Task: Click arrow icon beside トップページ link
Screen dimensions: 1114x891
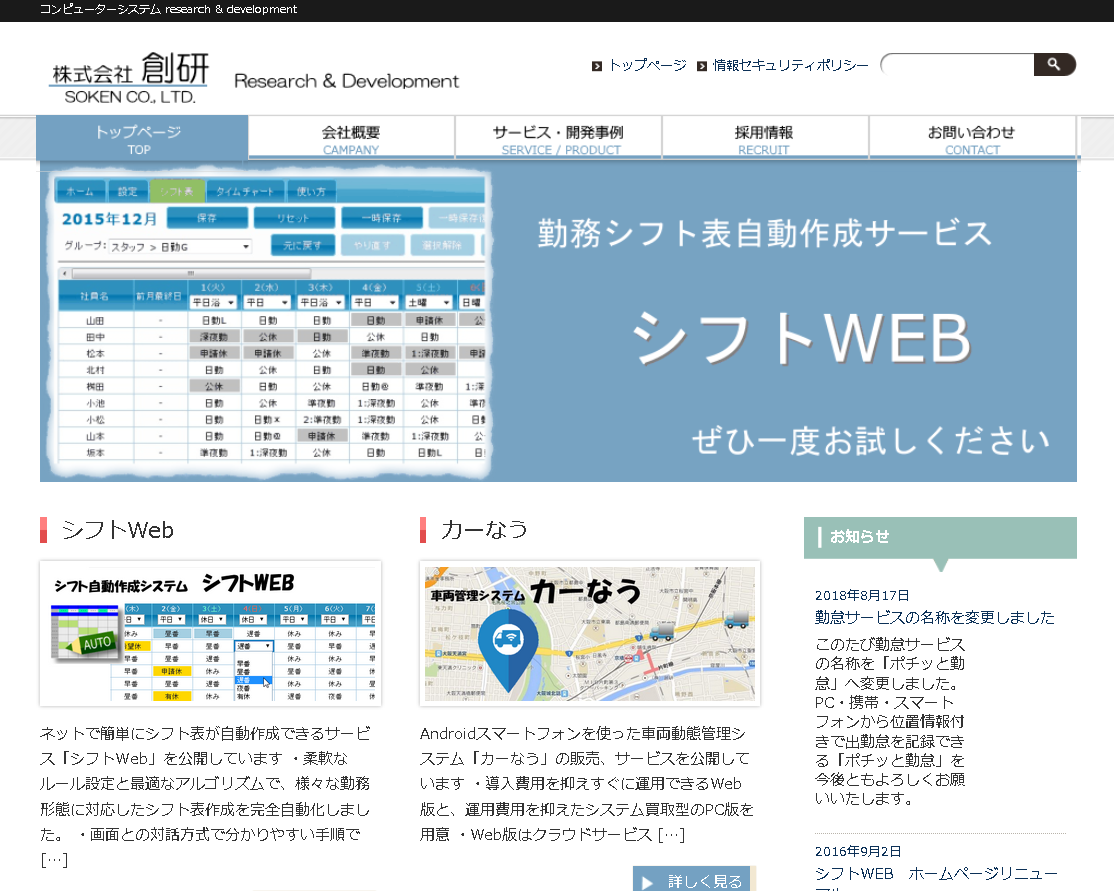Action: (x=597, y=66)
